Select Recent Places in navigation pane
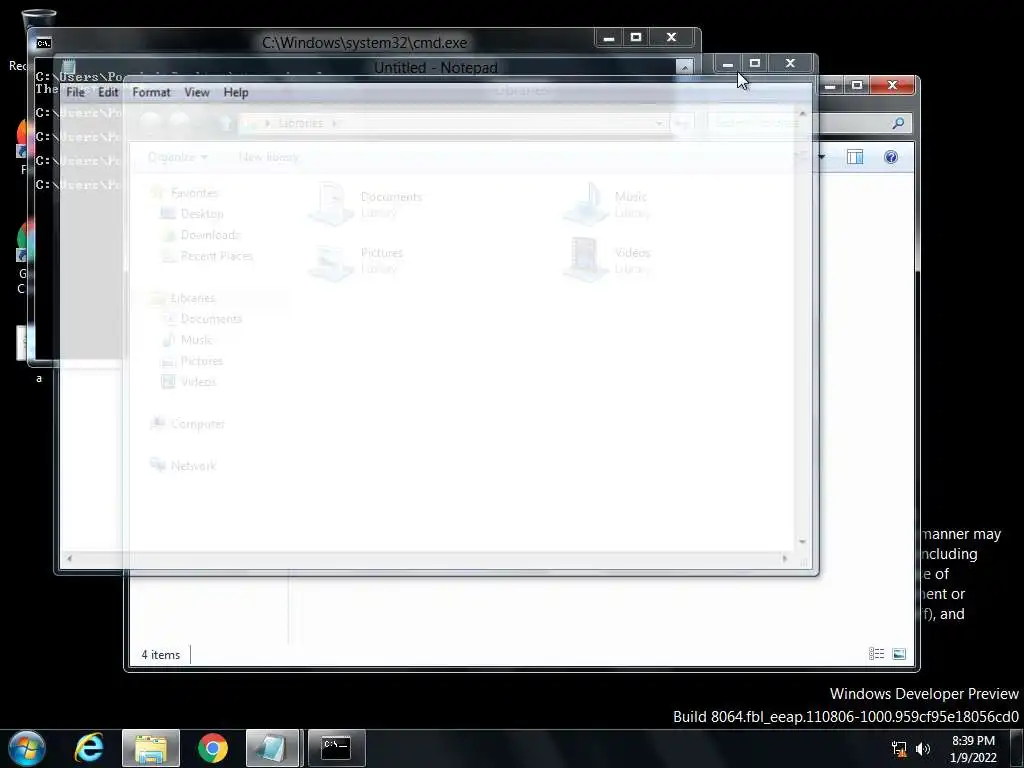Image resolution: width=1024 pixels, height=768 pixels. pyautogui.click(x=206, y=255)
